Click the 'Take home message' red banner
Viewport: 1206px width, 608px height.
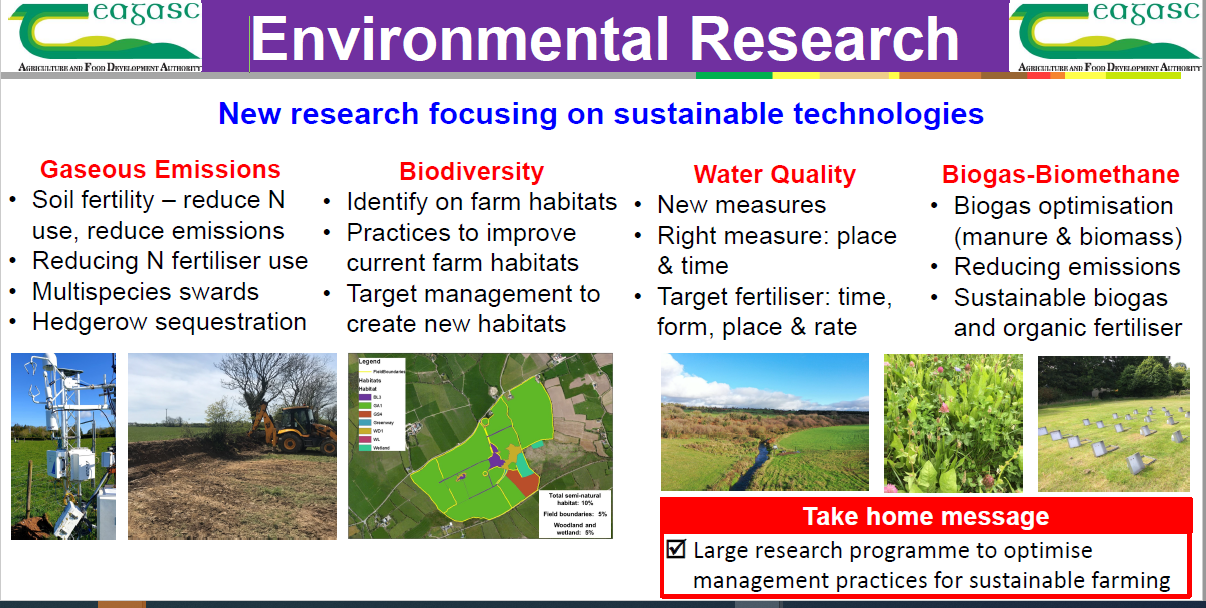pyautogui.click(x=926, y=516)
